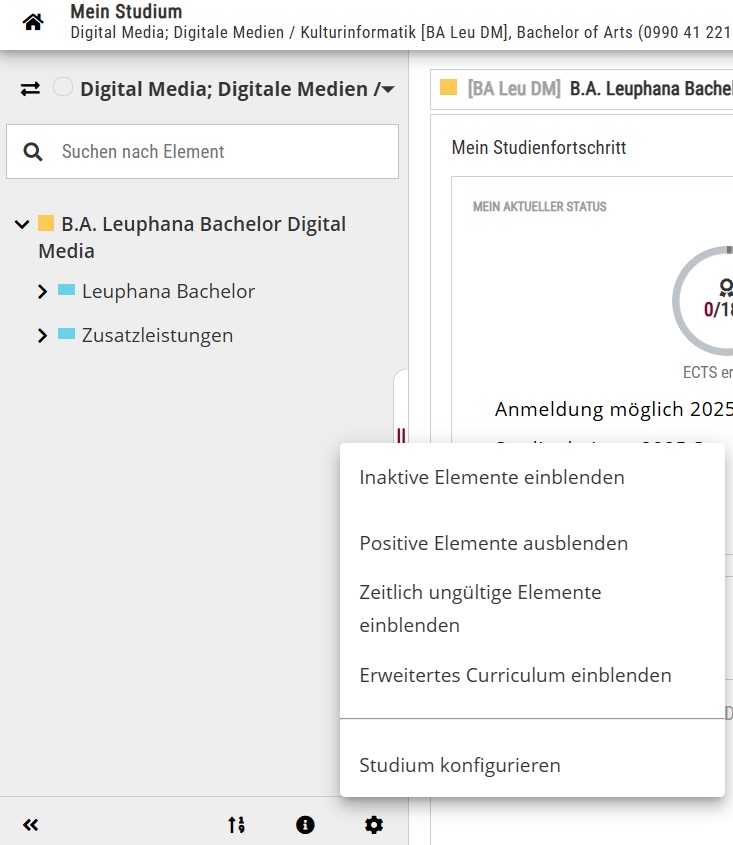The image size is (733, 845).
Task: Click the info icon in the bottom bar
Action: tap(305, 824)
